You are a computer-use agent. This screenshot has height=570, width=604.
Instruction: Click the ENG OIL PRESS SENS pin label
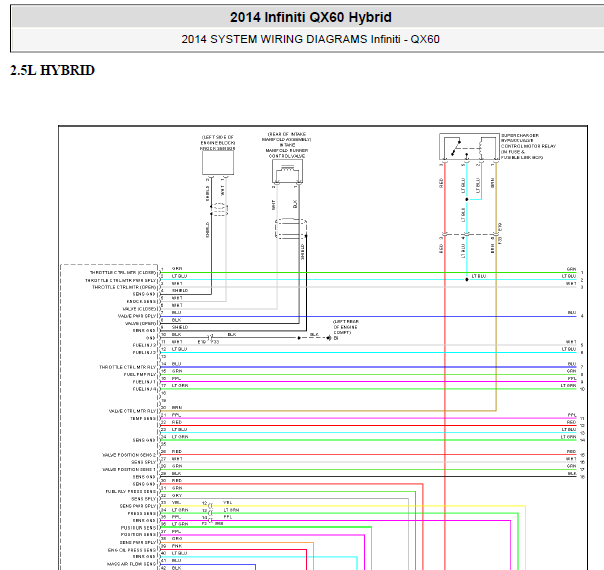coord(131,549)
